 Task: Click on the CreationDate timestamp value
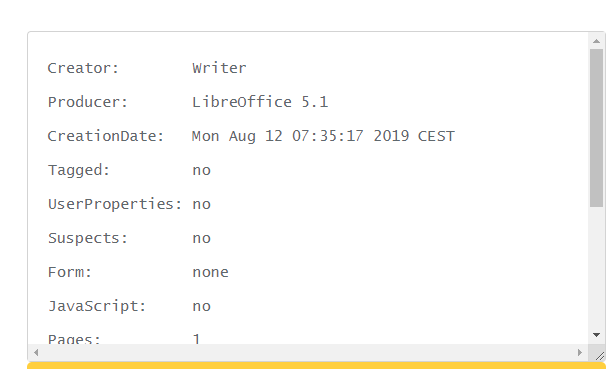click(x=323, y=136)
